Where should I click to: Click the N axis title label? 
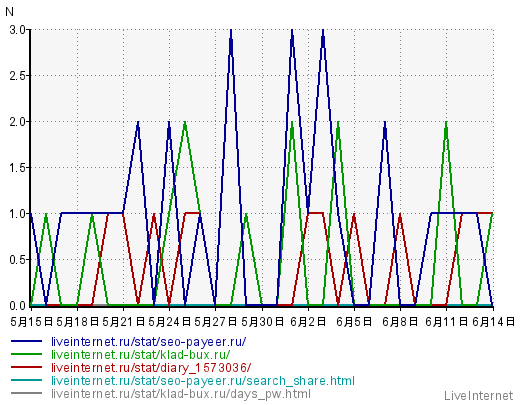pos(9,12)
